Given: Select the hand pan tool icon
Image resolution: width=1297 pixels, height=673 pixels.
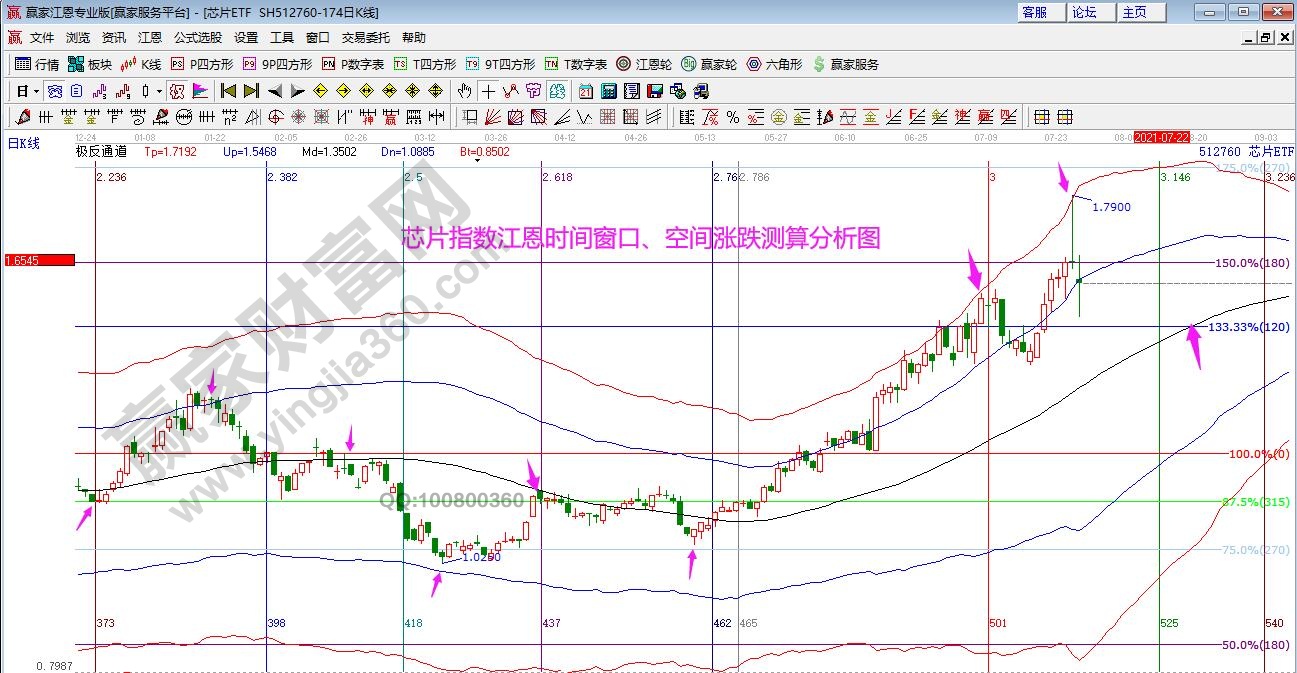Looking at the screenshot, I should click(x=465, y=91).
